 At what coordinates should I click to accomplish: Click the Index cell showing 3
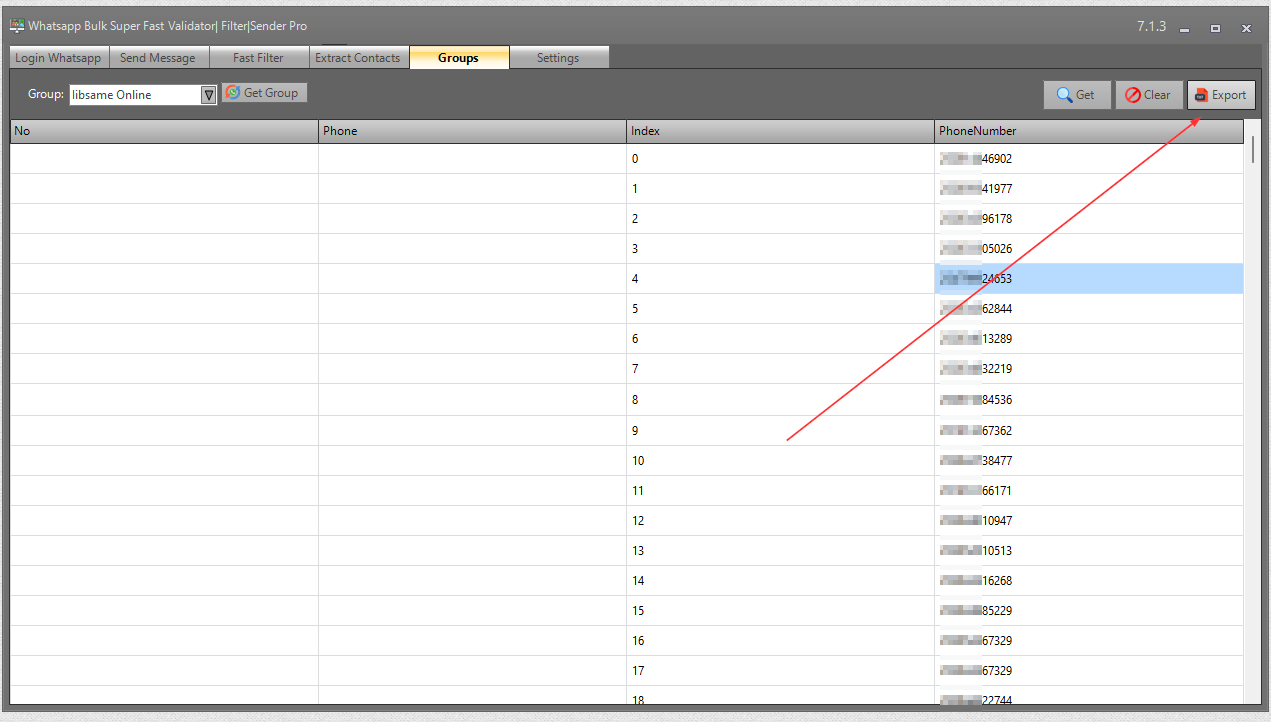[780, 249]
